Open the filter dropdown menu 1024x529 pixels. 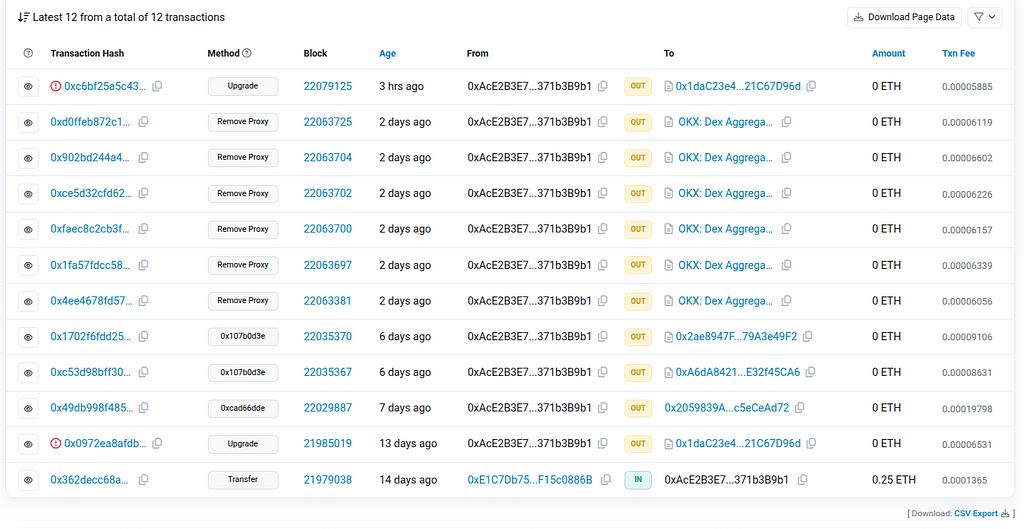(985, 17)
